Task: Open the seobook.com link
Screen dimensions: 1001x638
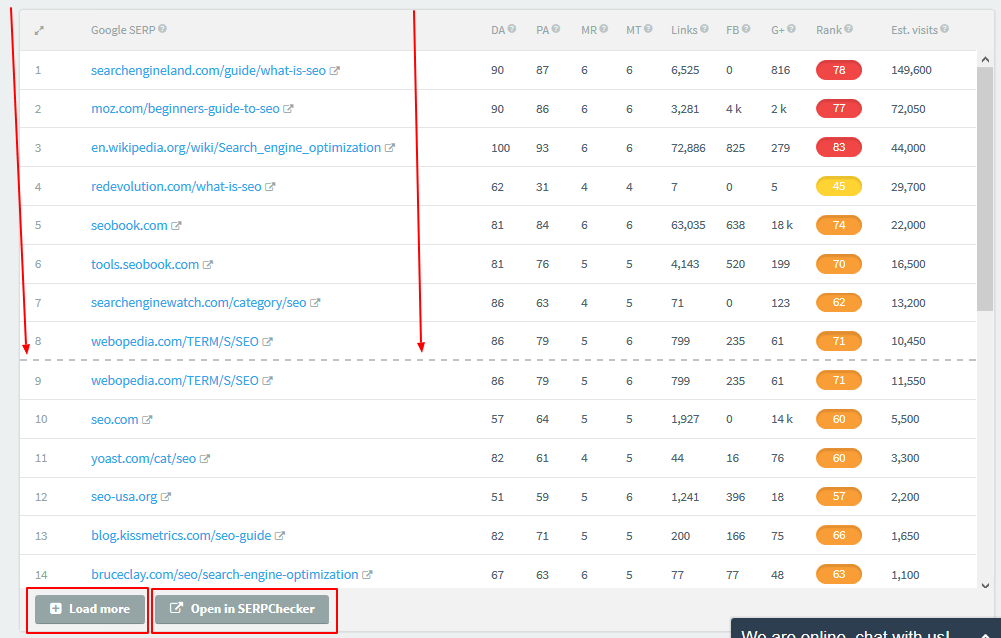Action: pos(129,225)
